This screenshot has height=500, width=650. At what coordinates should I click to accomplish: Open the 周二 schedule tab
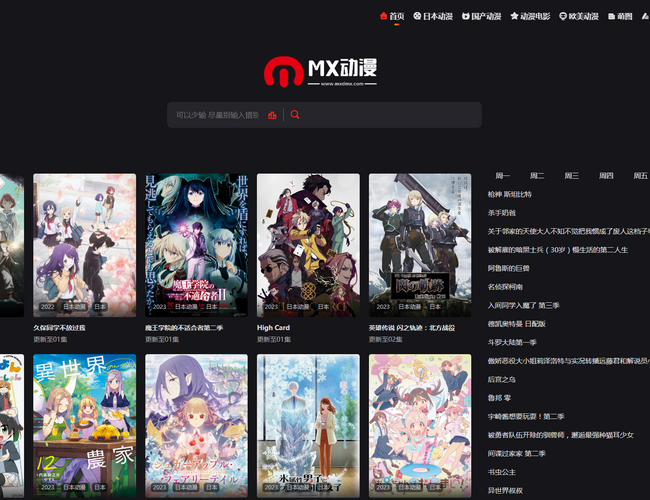[x=537, y=175]
